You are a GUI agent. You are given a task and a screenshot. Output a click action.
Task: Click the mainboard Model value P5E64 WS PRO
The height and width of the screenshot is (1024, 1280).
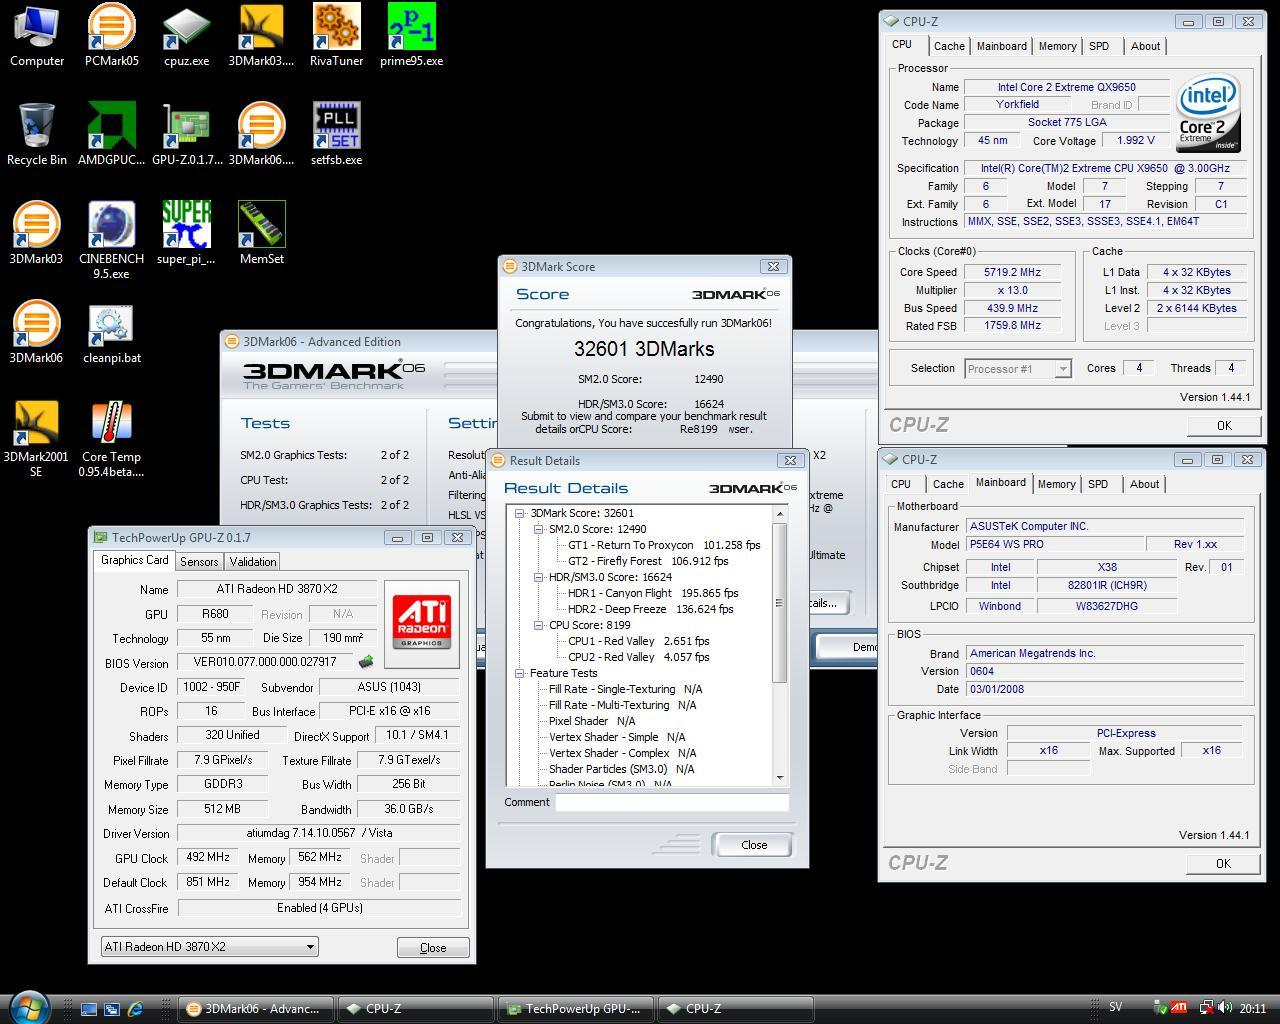click(1055, 545)
